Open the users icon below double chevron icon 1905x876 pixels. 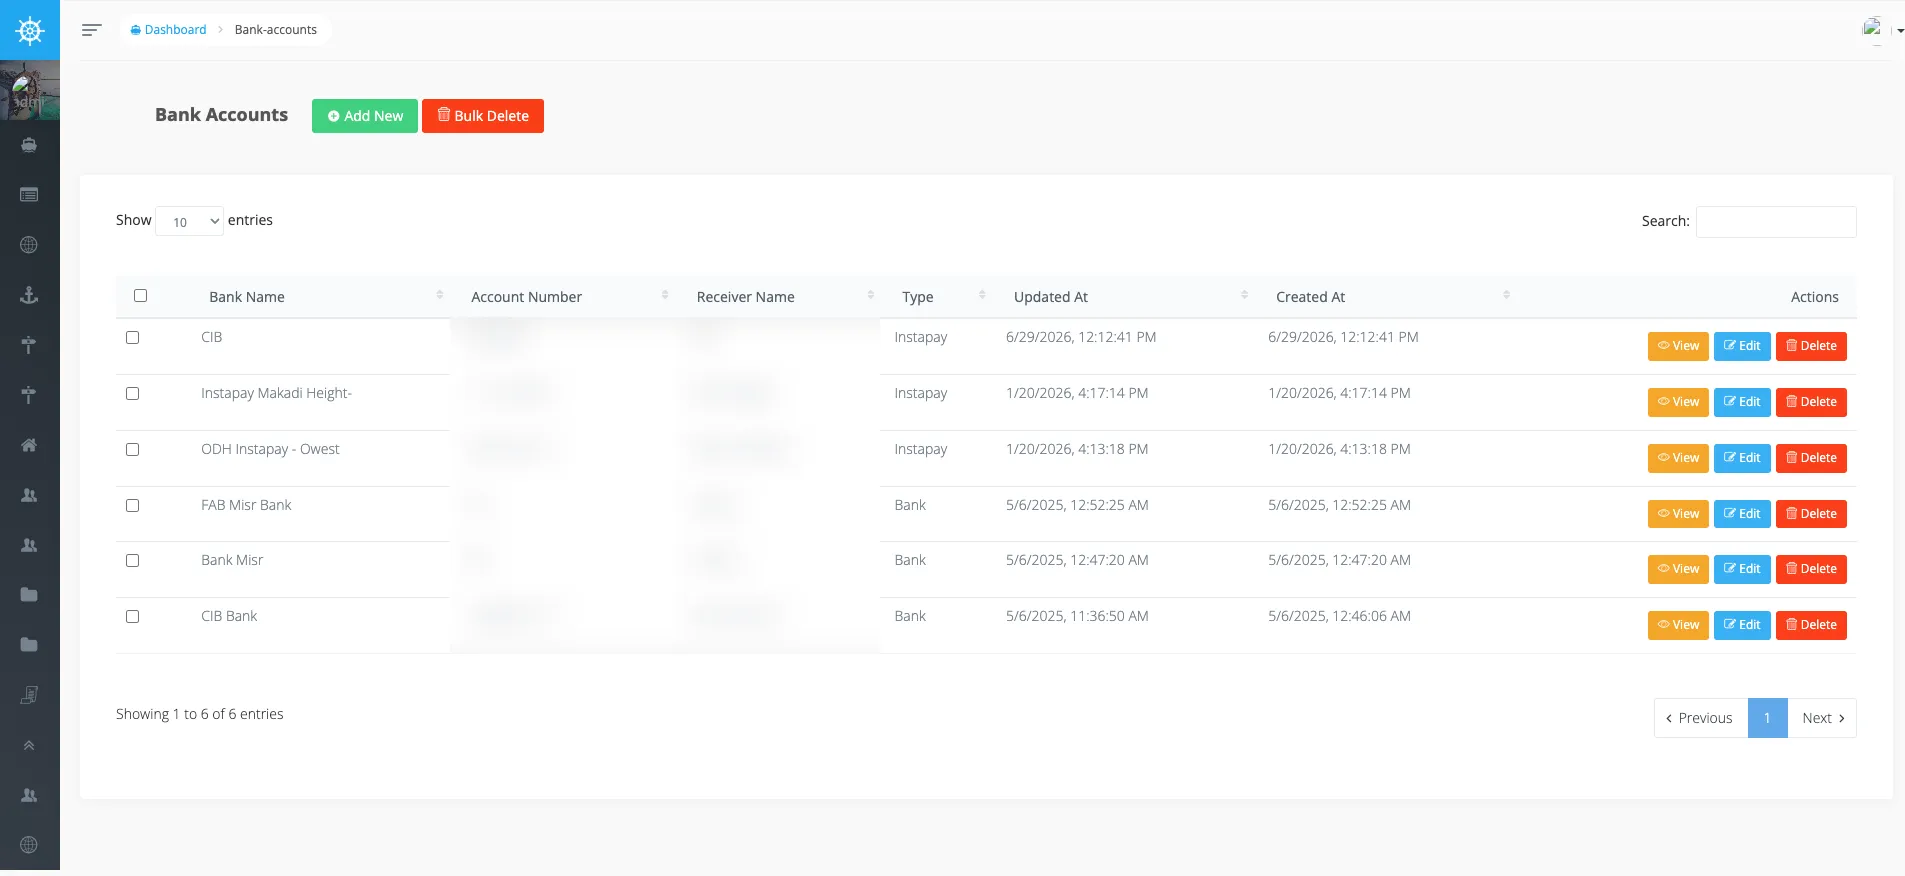coord(29,795)
